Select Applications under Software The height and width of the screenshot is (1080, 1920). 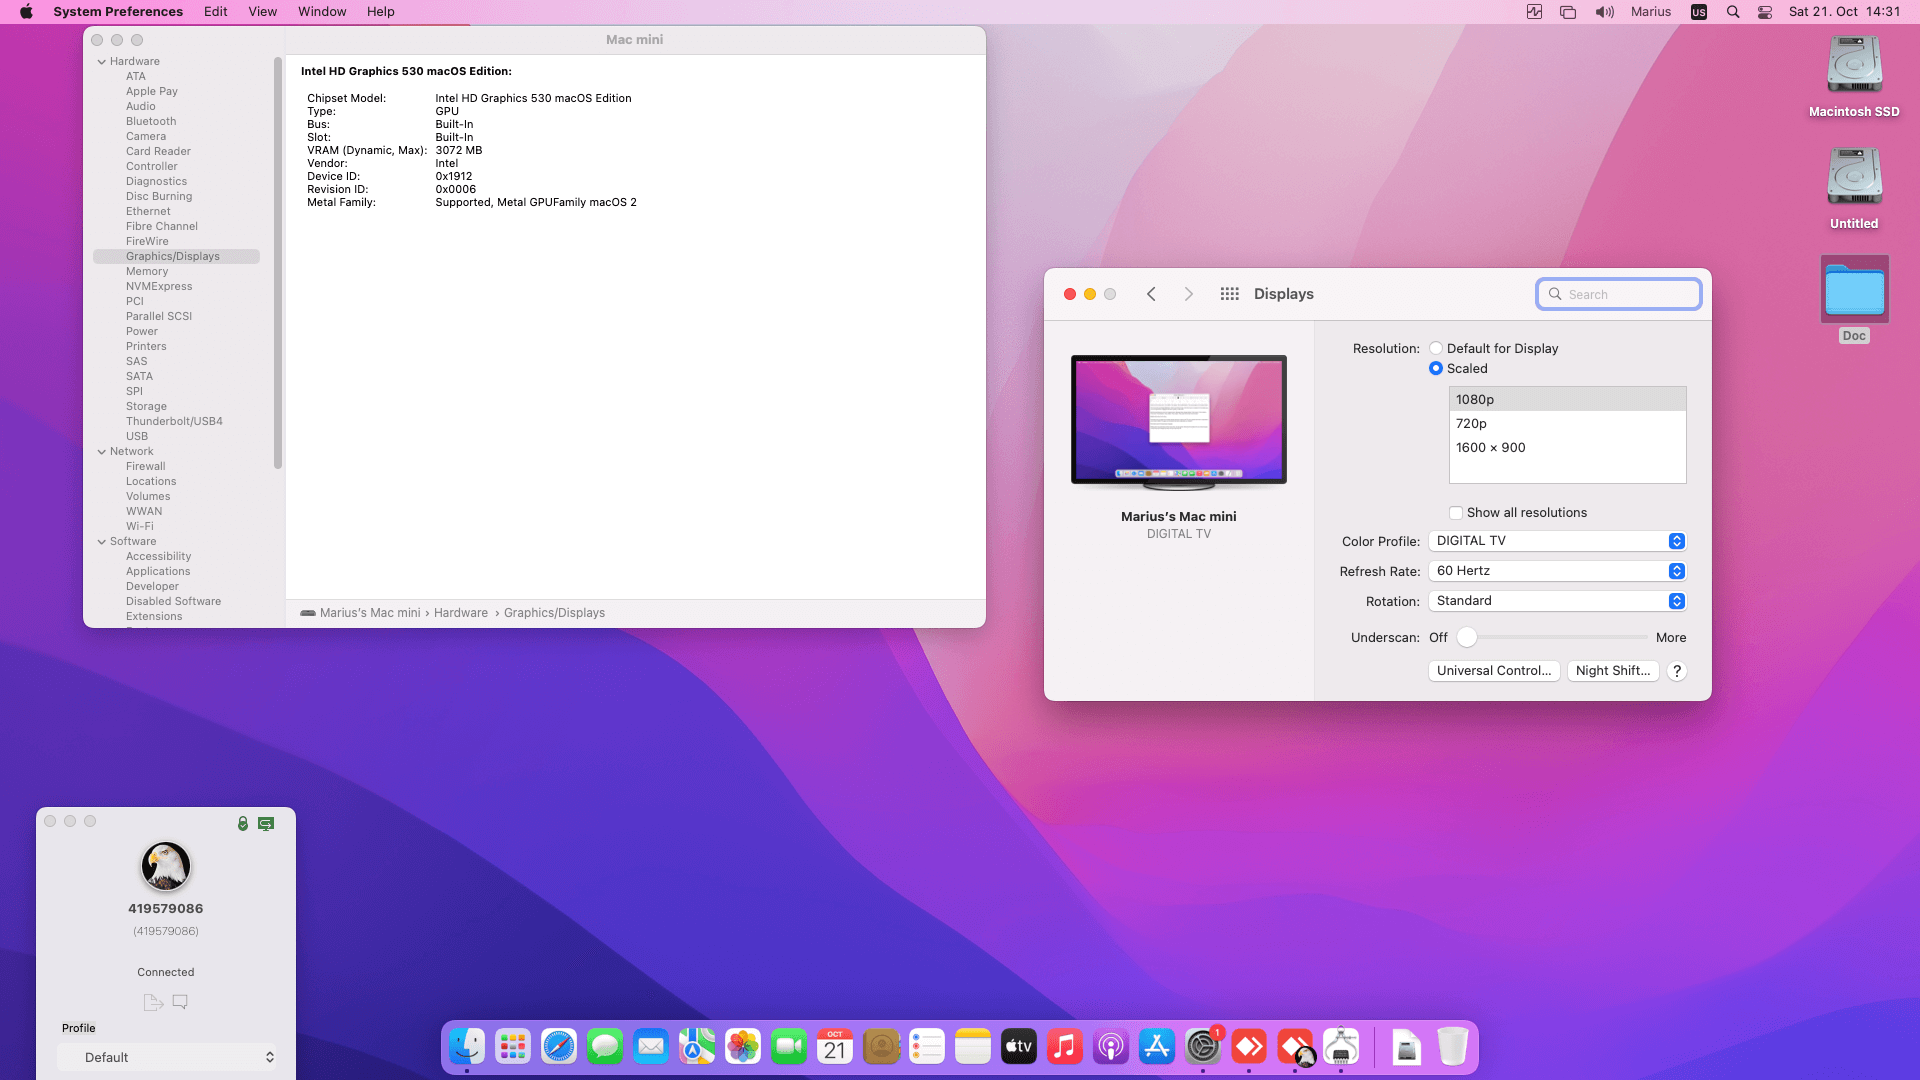[x=158, y=571]
